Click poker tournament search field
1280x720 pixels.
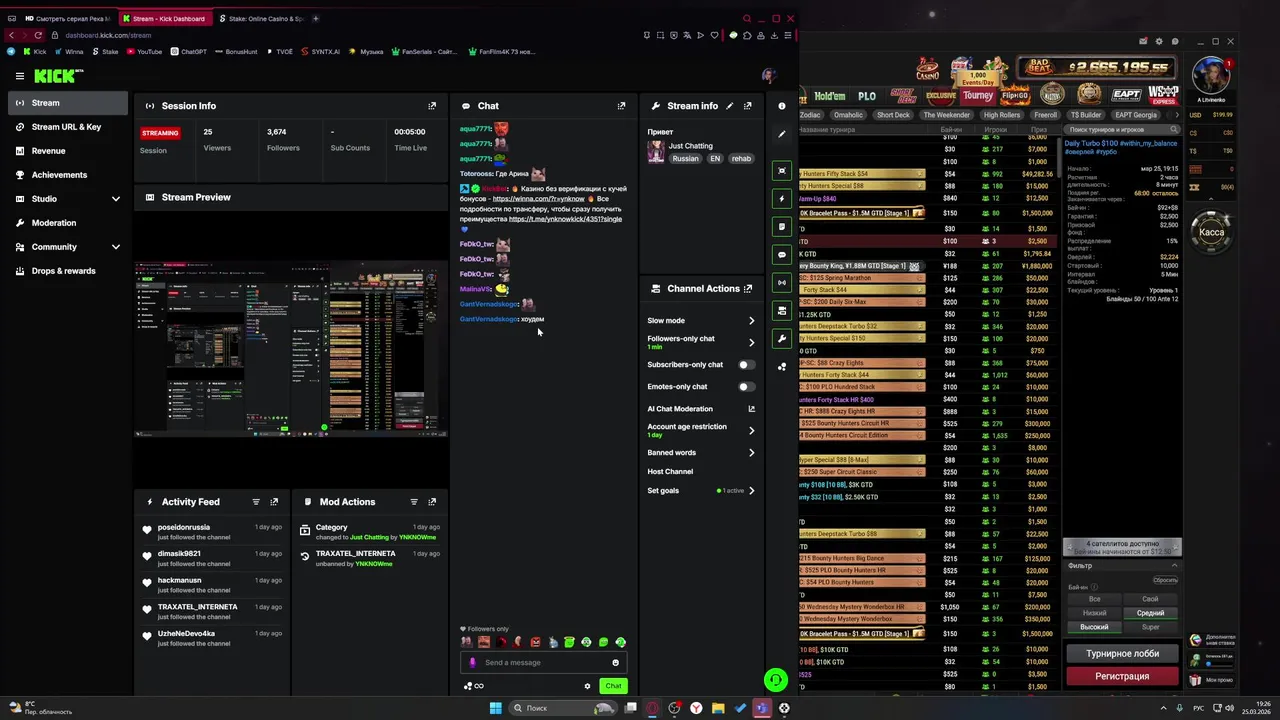[x=1122, y=130]
